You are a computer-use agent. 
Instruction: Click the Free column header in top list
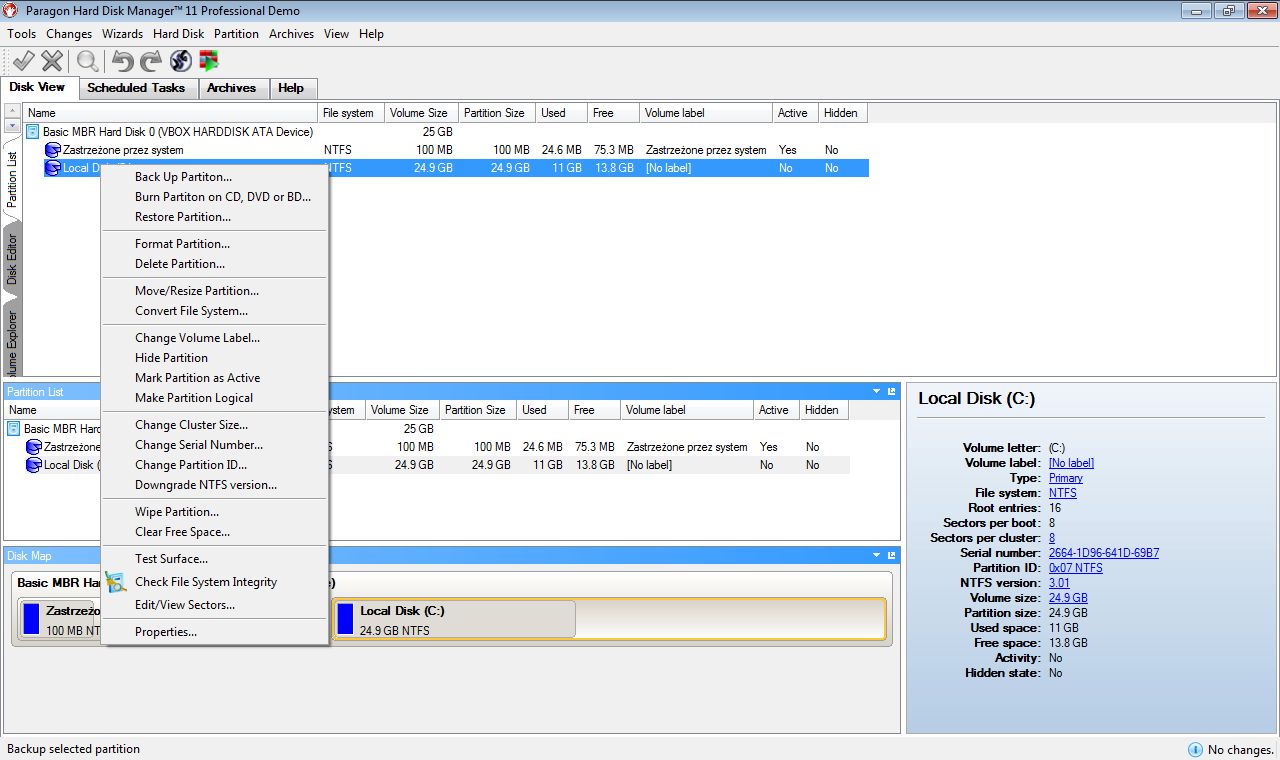(612, 113)
